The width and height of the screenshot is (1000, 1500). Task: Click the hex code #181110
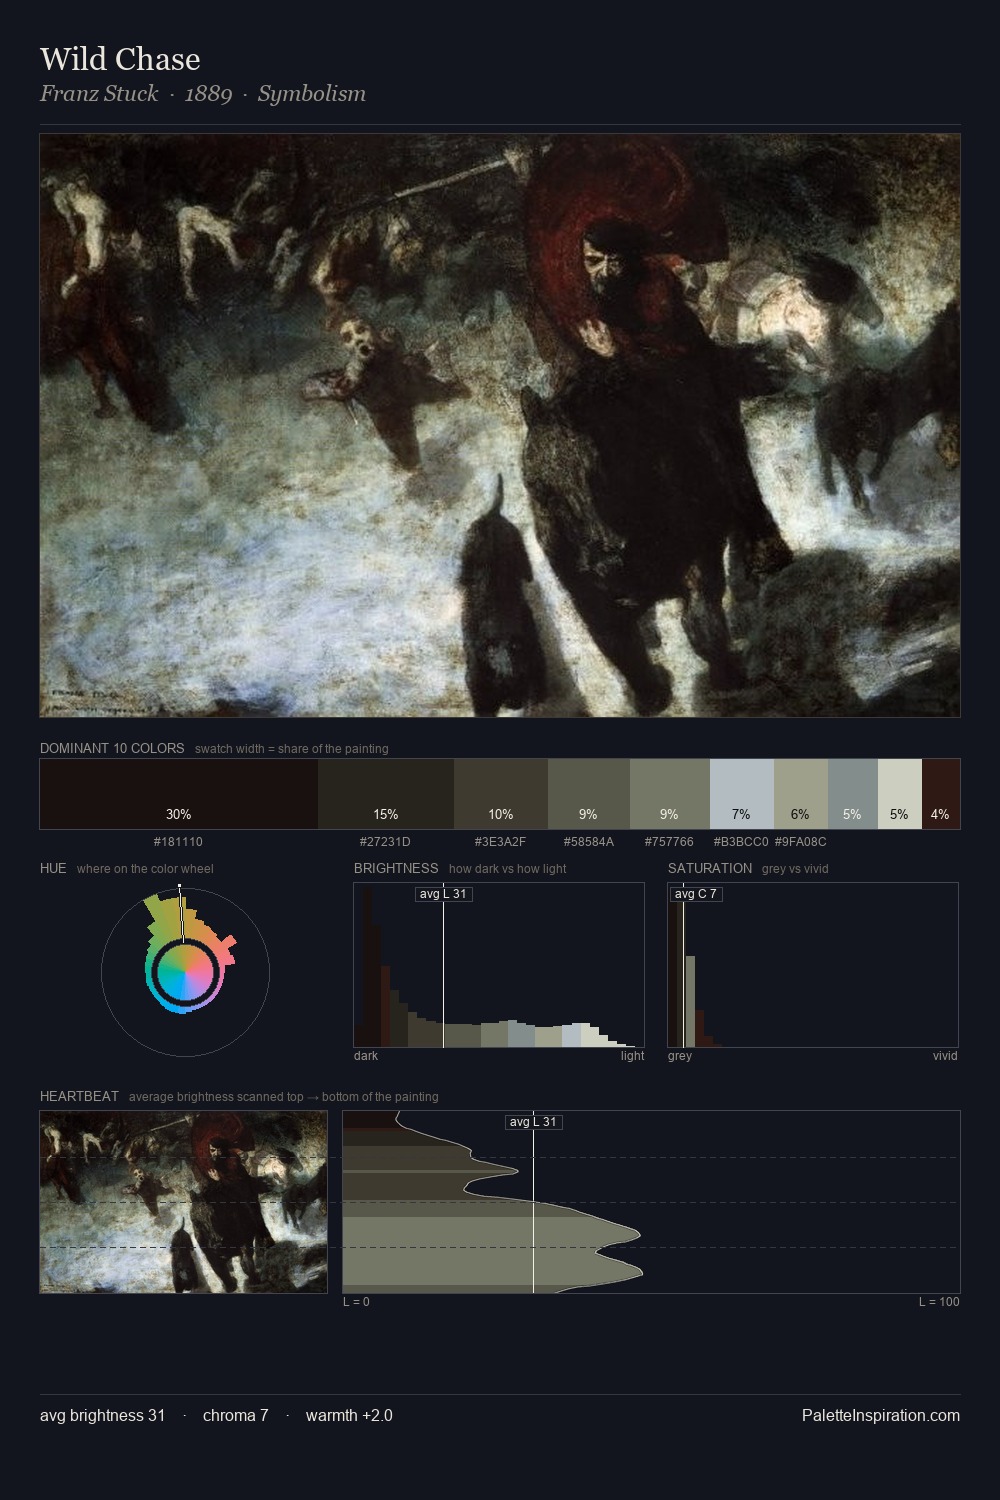pos(178,842)
